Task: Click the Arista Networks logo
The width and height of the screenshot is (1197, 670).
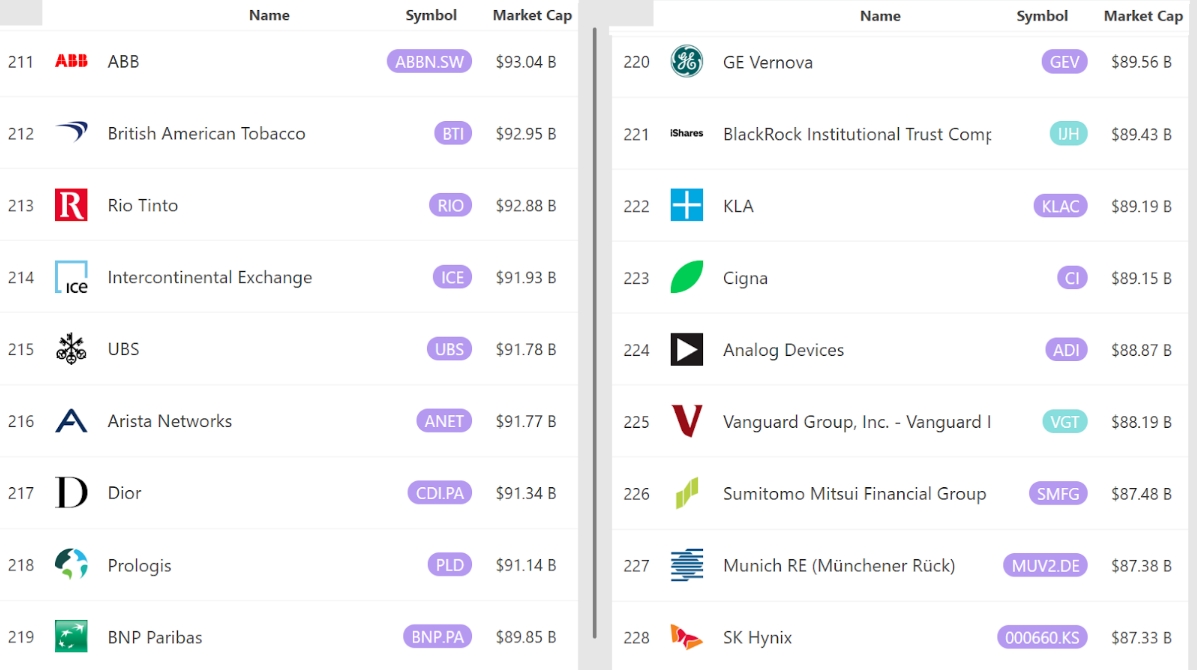Action: click(x=71, y=421)
